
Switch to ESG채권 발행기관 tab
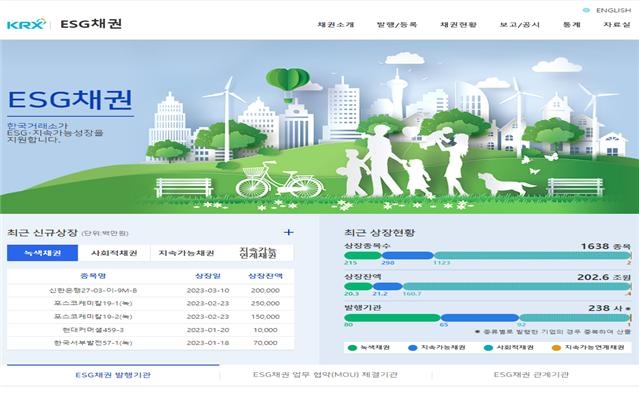[x=113, y=375]
